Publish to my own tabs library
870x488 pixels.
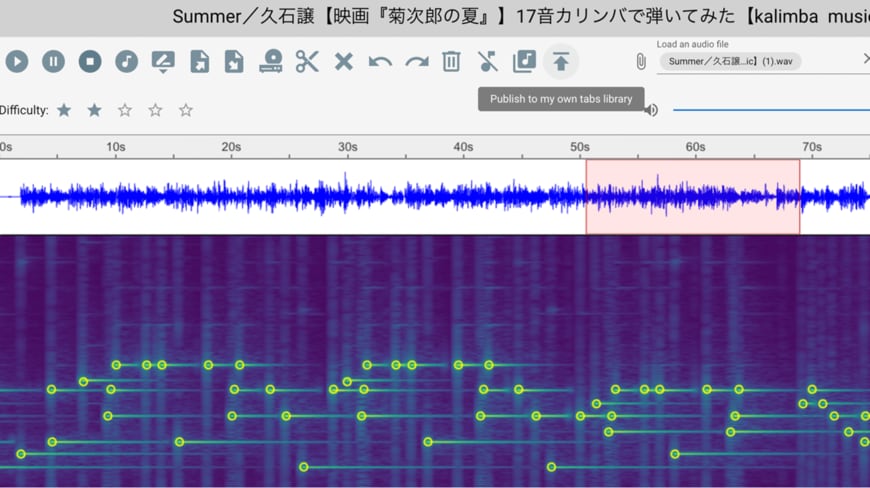click(x=561, y=61)
